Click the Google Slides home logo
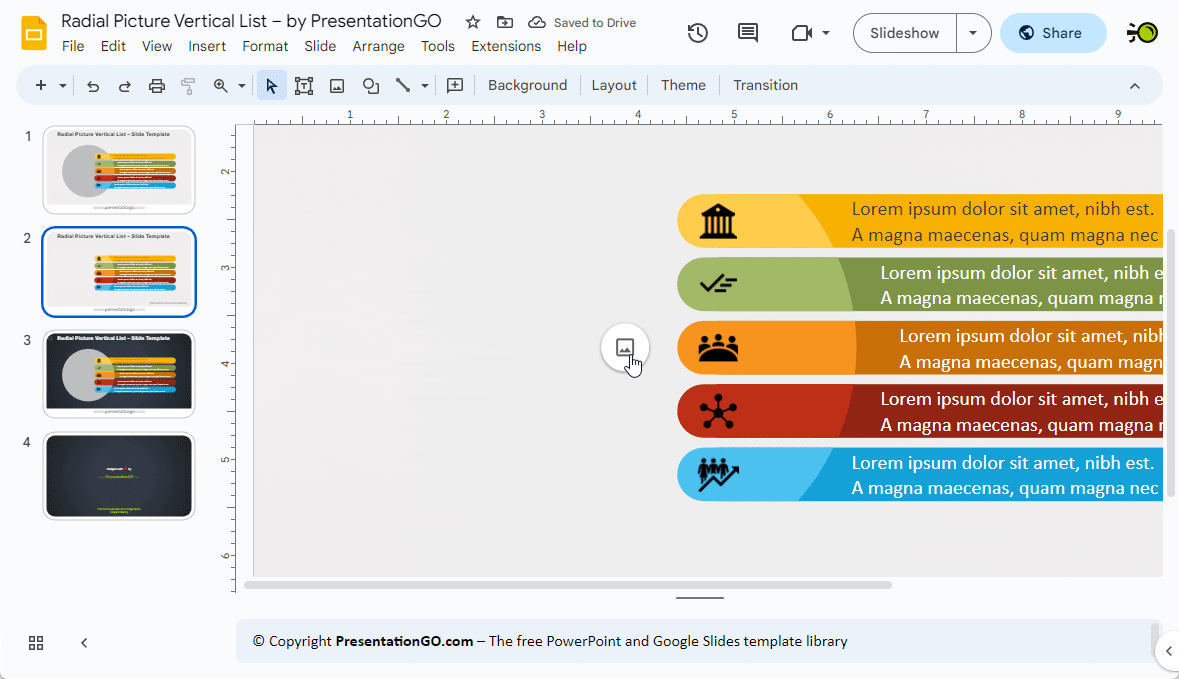 point(34,34)
